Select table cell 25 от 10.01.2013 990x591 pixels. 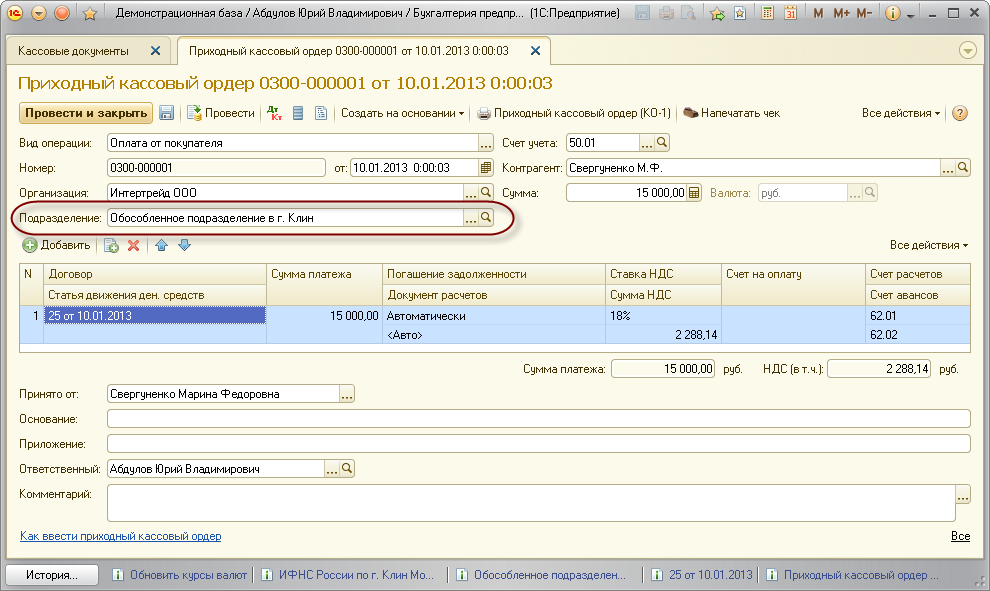(155, 316)
